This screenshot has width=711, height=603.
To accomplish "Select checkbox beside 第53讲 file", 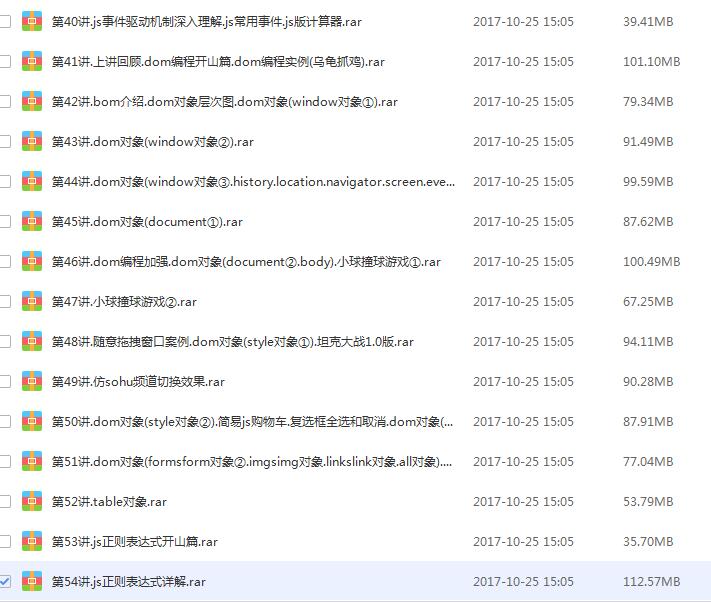I will [x=5, y=541].
